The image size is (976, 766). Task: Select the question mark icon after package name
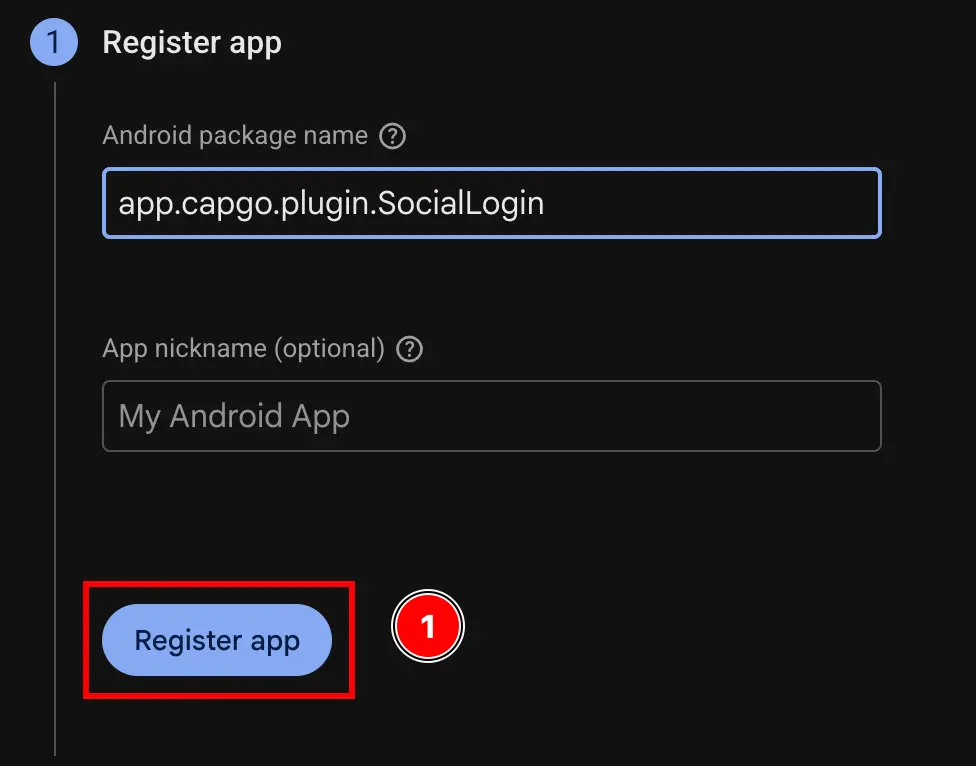point(392,135)
